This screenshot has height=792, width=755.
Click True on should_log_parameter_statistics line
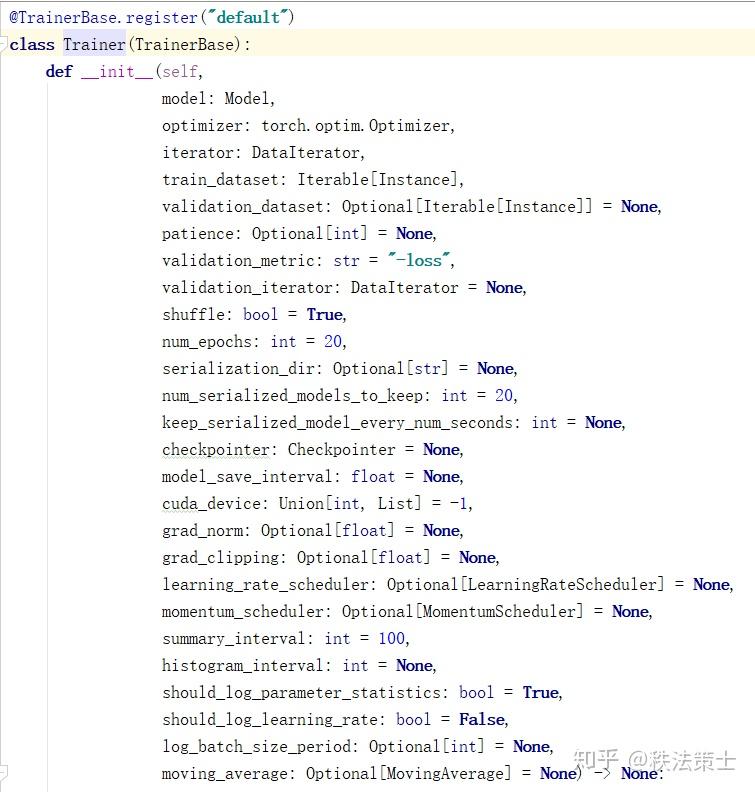tap(540, 693)
